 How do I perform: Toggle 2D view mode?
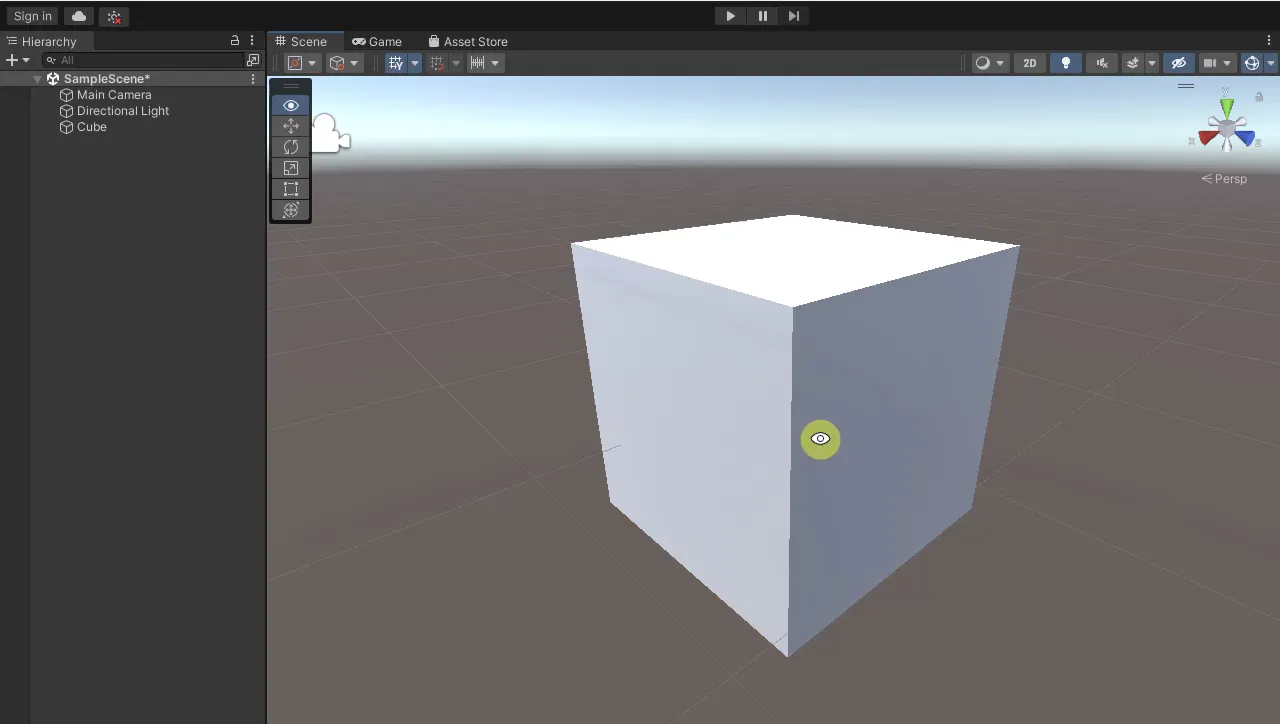1030,63
